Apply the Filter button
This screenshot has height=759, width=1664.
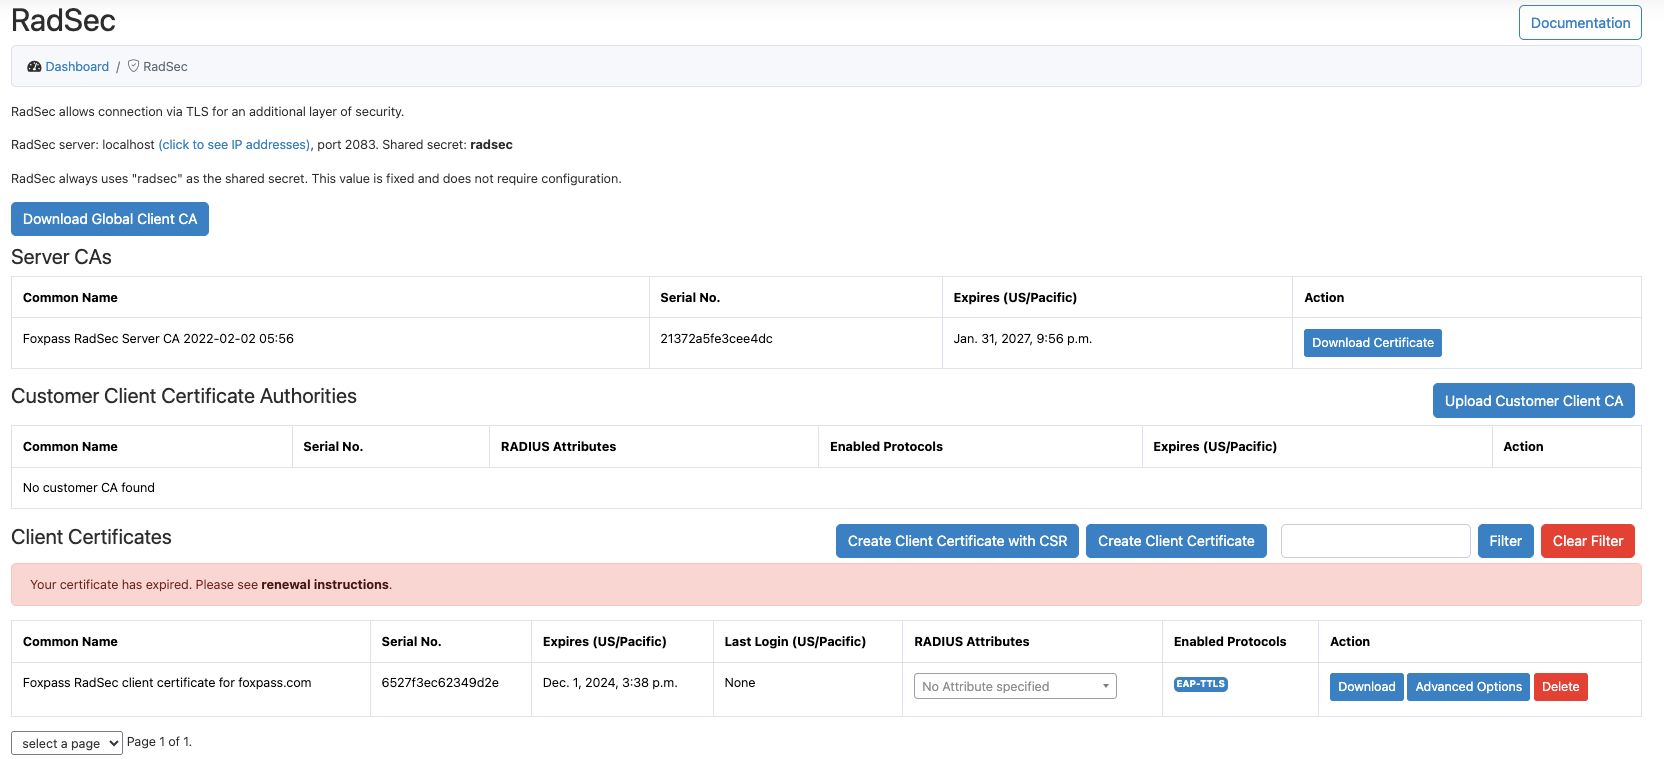pos(1505,541)
